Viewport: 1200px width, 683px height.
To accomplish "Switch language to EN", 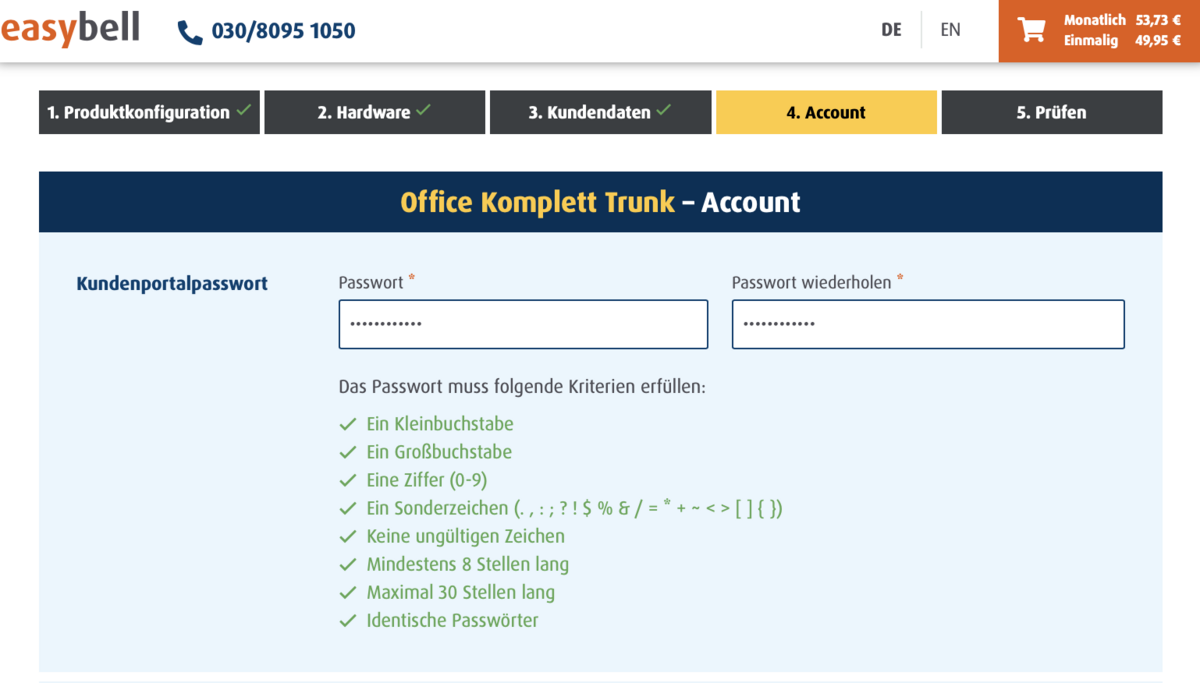I will coord(950,30).
